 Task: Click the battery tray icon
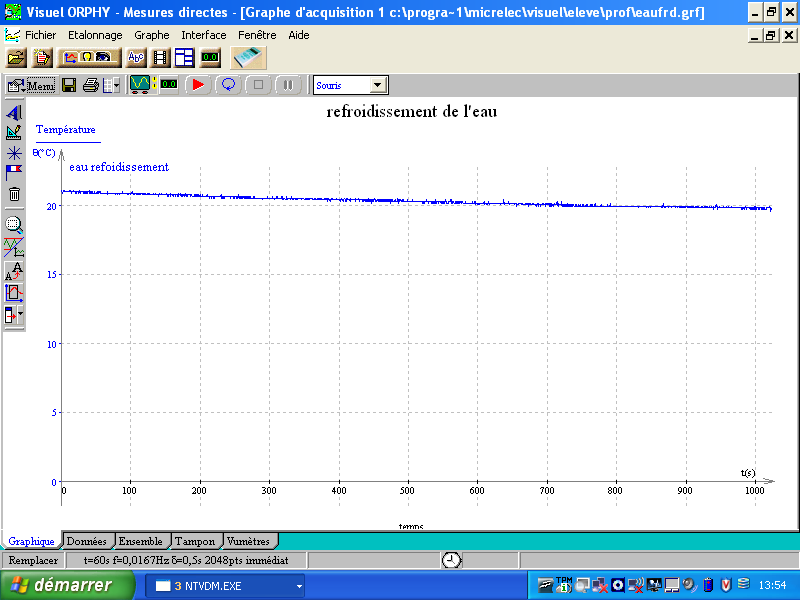[x=708, y=585]
